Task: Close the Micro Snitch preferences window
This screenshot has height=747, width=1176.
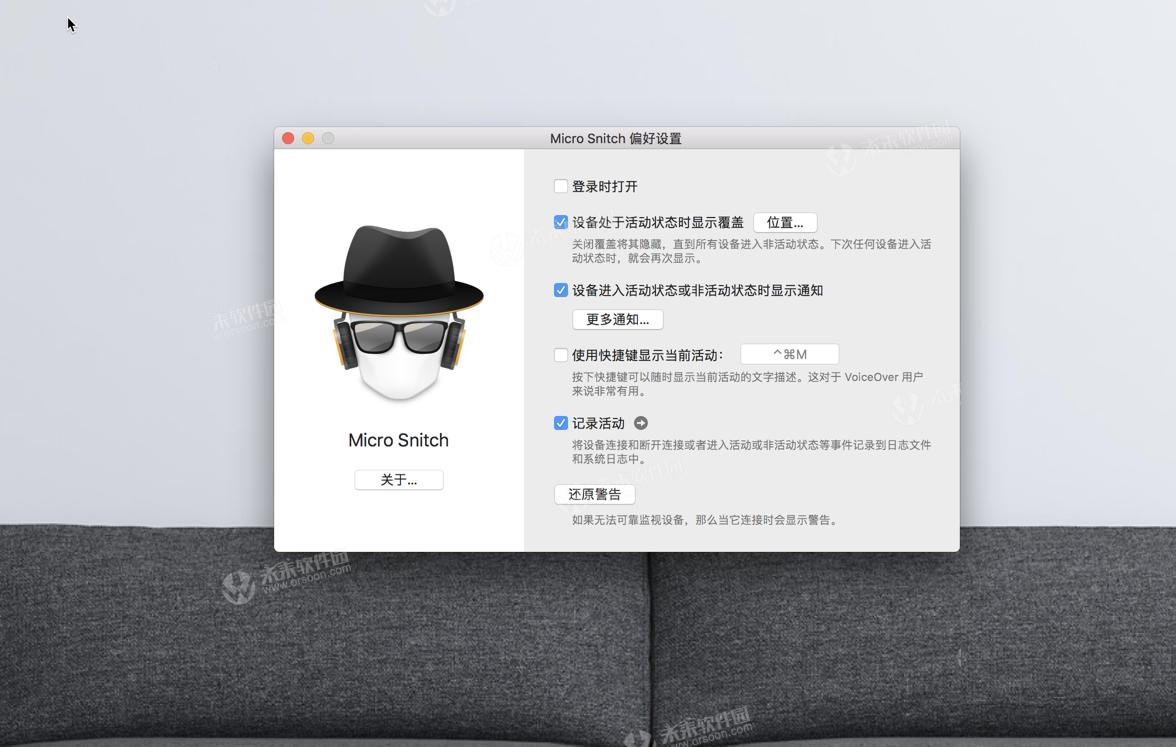Action: click(x=288, y=138)
